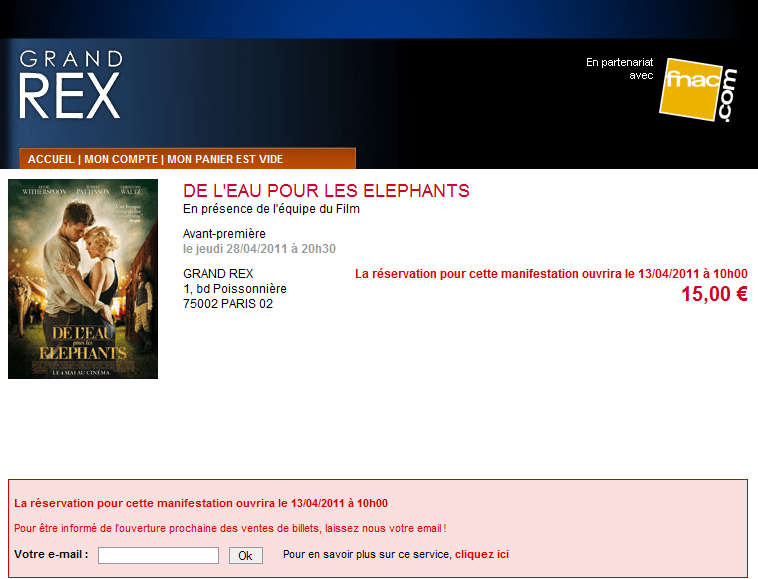Click the bold reservation notice in pink box
Viewport: 758px width, 579px height.
pos(201,503)
